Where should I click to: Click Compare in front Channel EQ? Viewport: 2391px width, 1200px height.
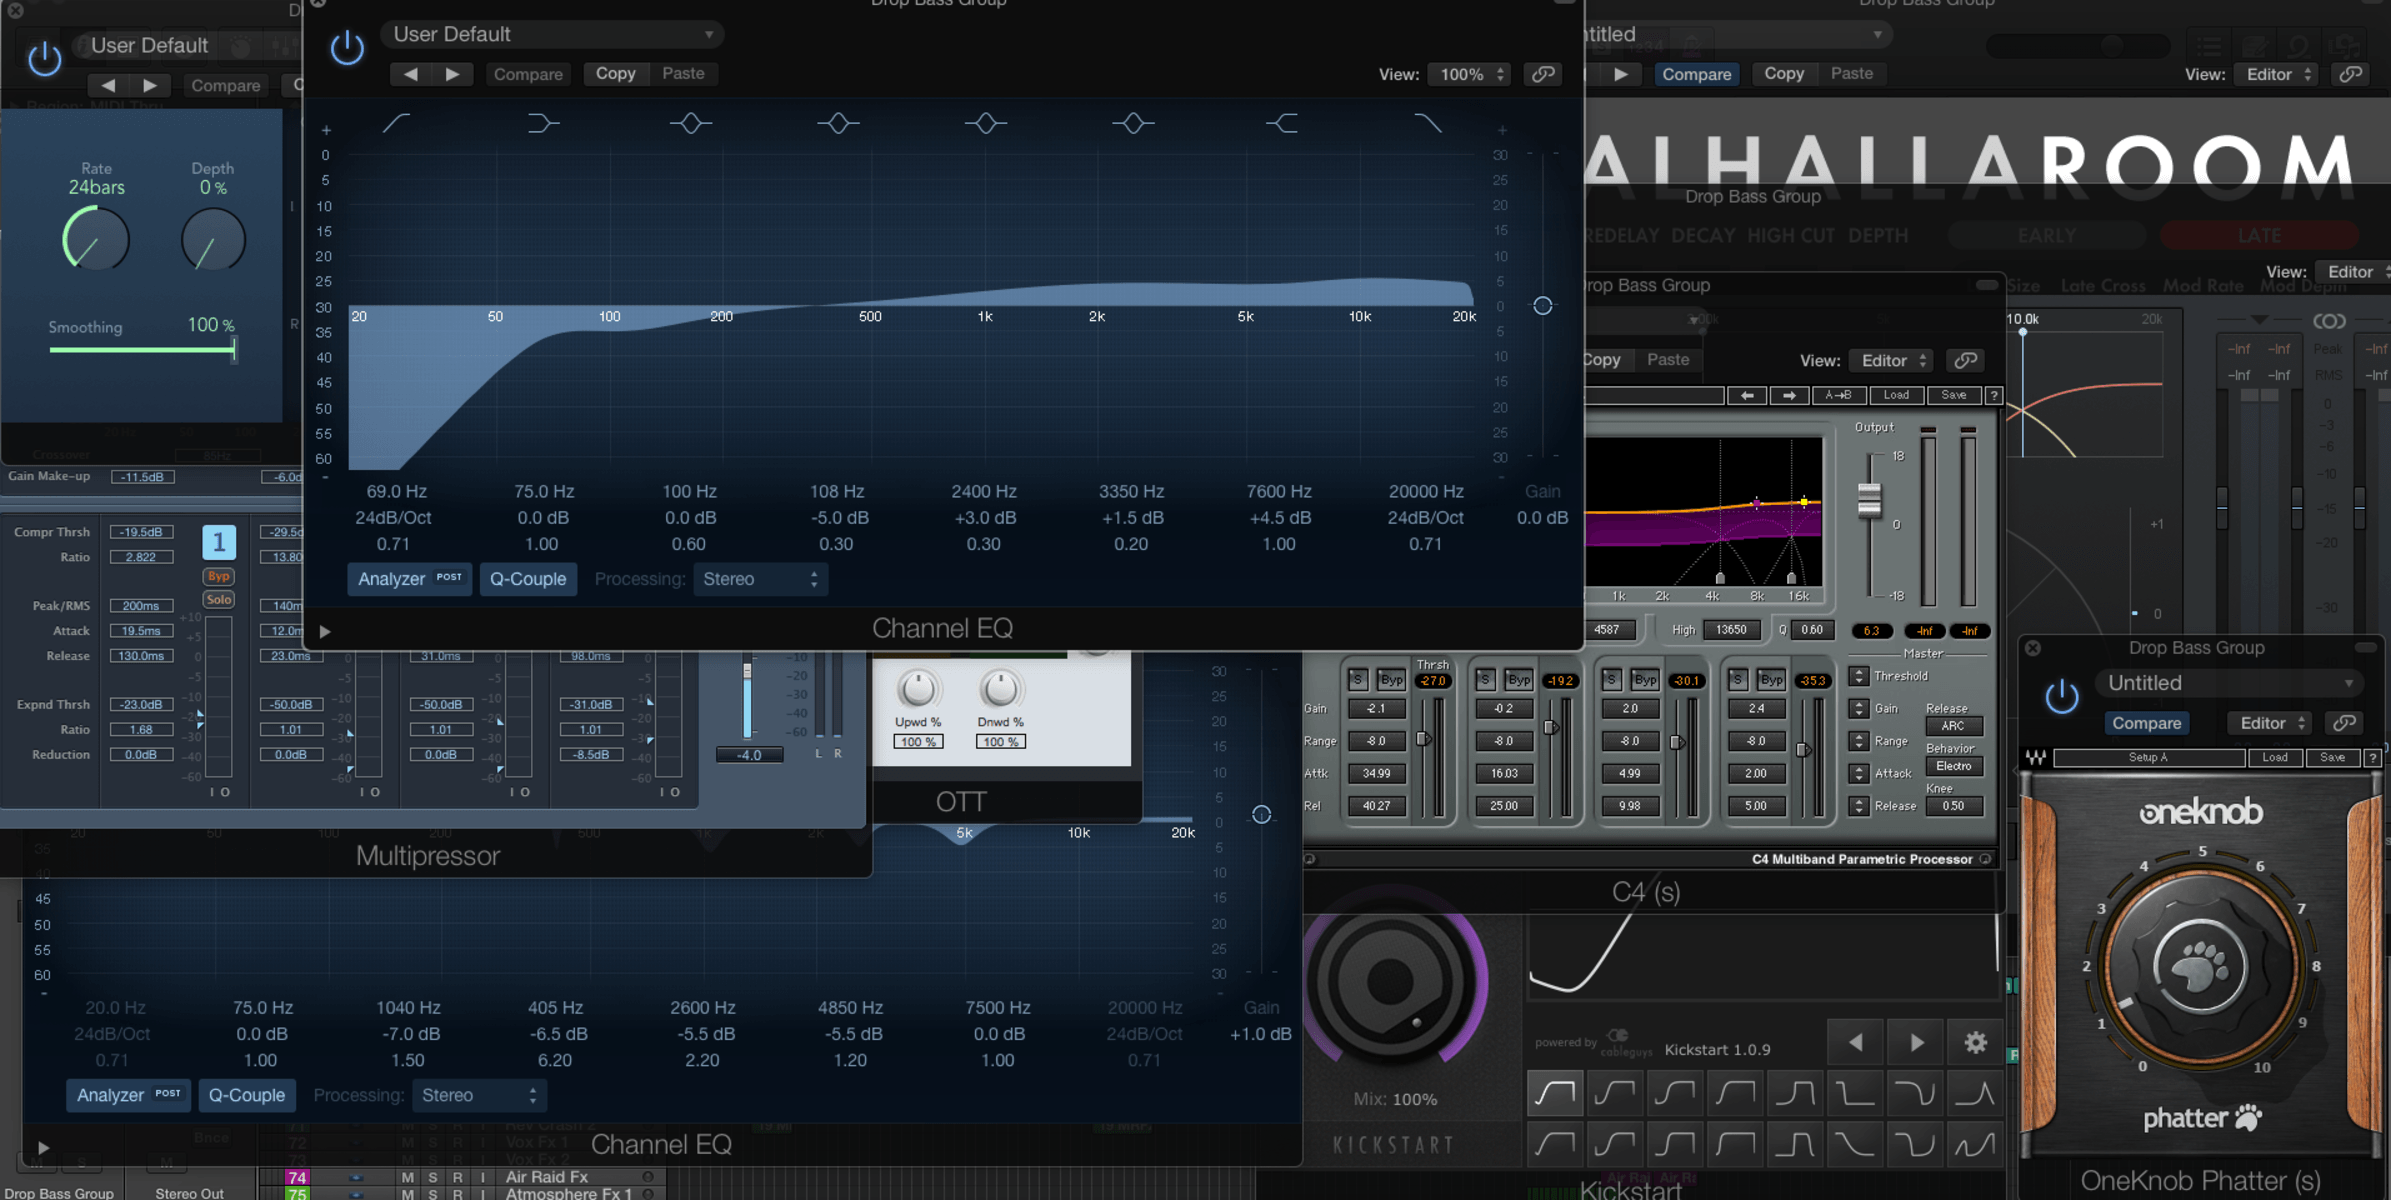[x=528, y=74]
